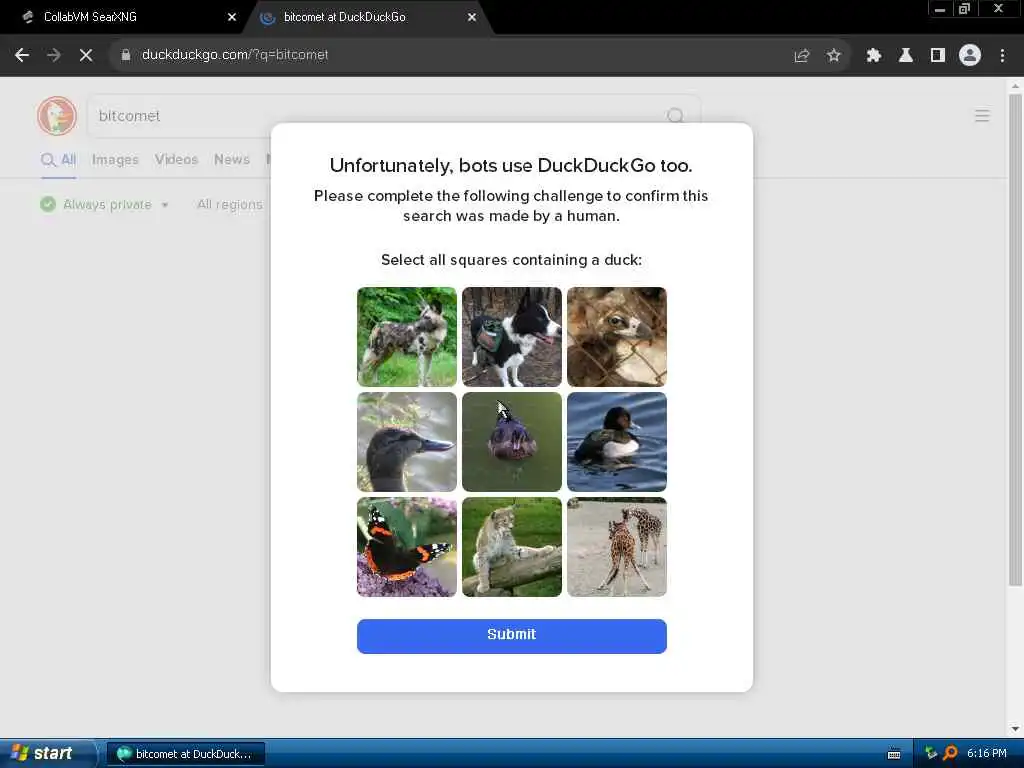Image resolution: width=1024 pixels, height=768 pixels.
Task: Share this page via share icon
Action: 802,56
